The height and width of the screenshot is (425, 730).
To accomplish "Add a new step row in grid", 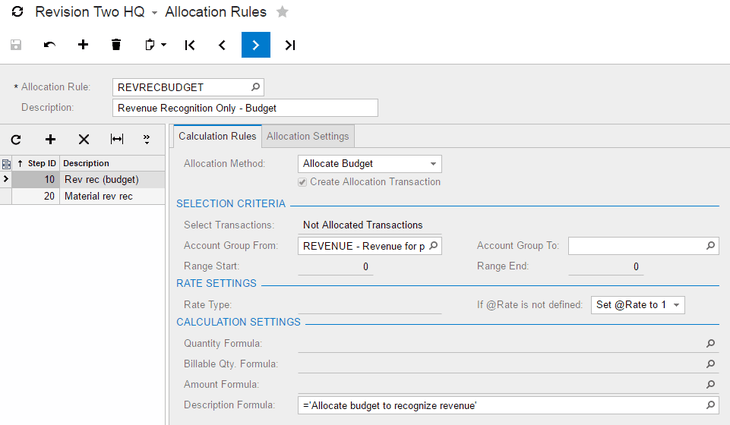I will pyautogui.click(x=50, y=139).
